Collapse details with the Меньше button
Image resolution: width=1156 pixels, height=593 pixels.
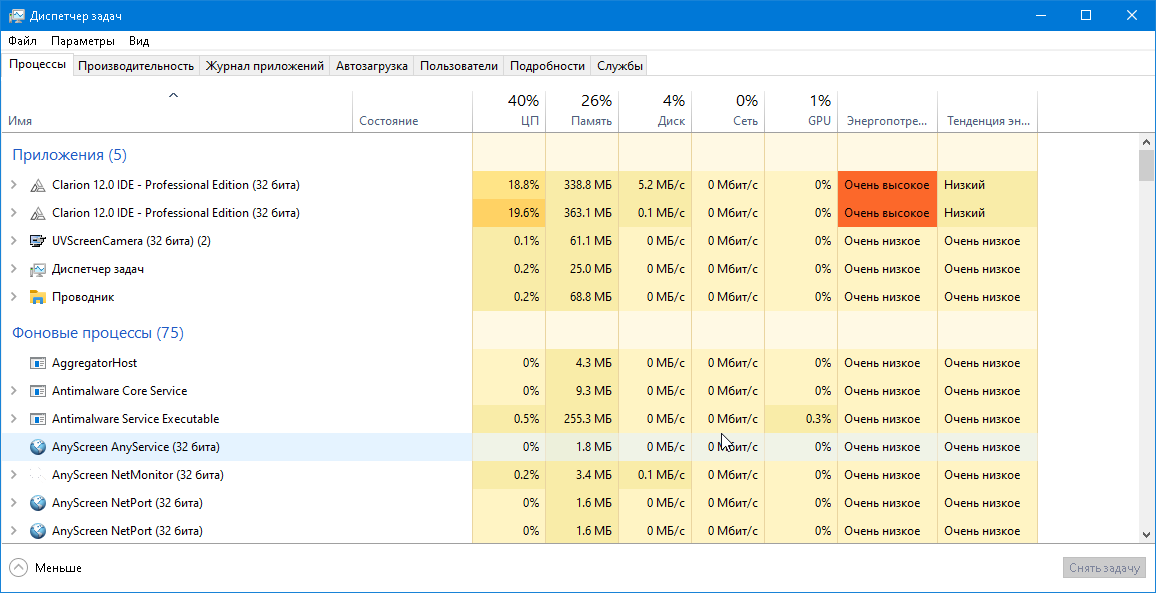click(46, 568)
